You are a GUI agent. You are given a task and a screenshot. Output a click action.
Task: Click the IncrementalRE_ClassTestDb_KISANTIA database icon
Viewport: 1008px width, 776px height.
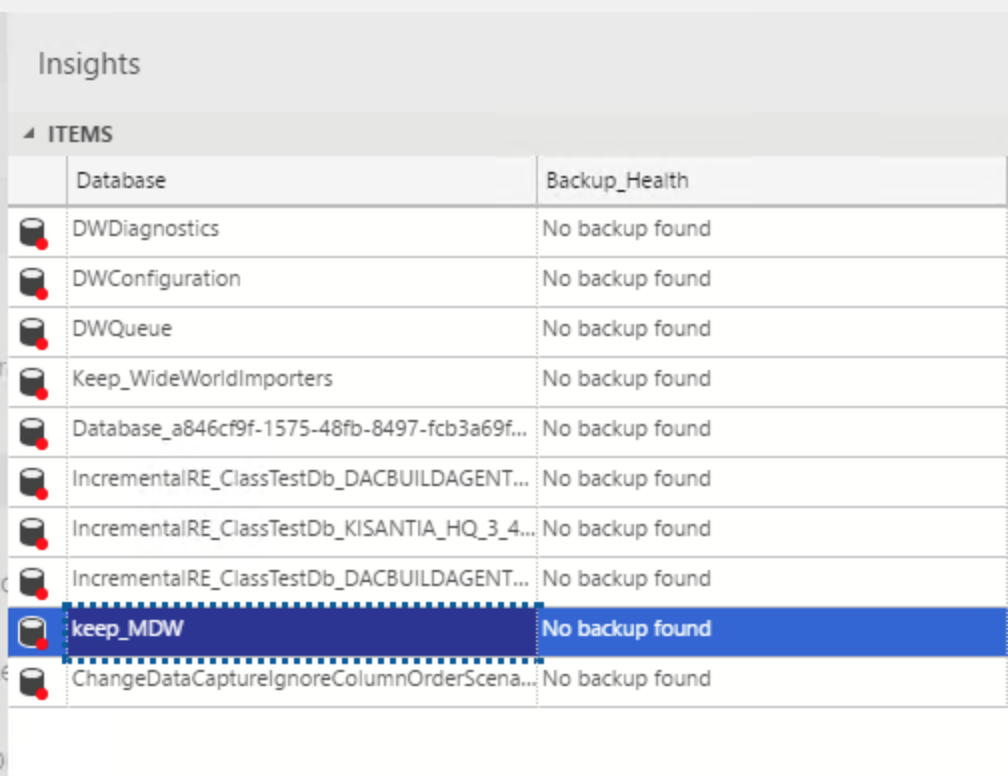pyautogui.click(x=32, y=528)
